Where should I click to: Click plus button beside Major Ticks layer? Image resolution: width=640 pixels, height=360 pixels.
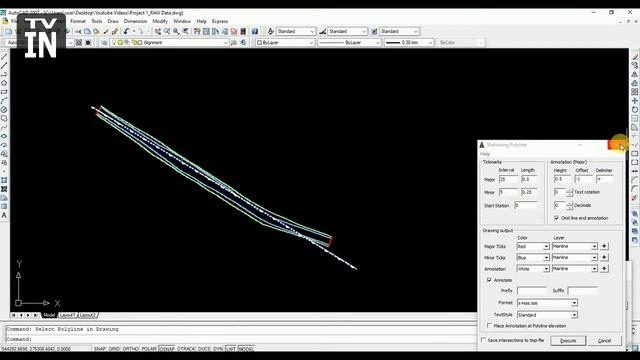coord(604,246)
